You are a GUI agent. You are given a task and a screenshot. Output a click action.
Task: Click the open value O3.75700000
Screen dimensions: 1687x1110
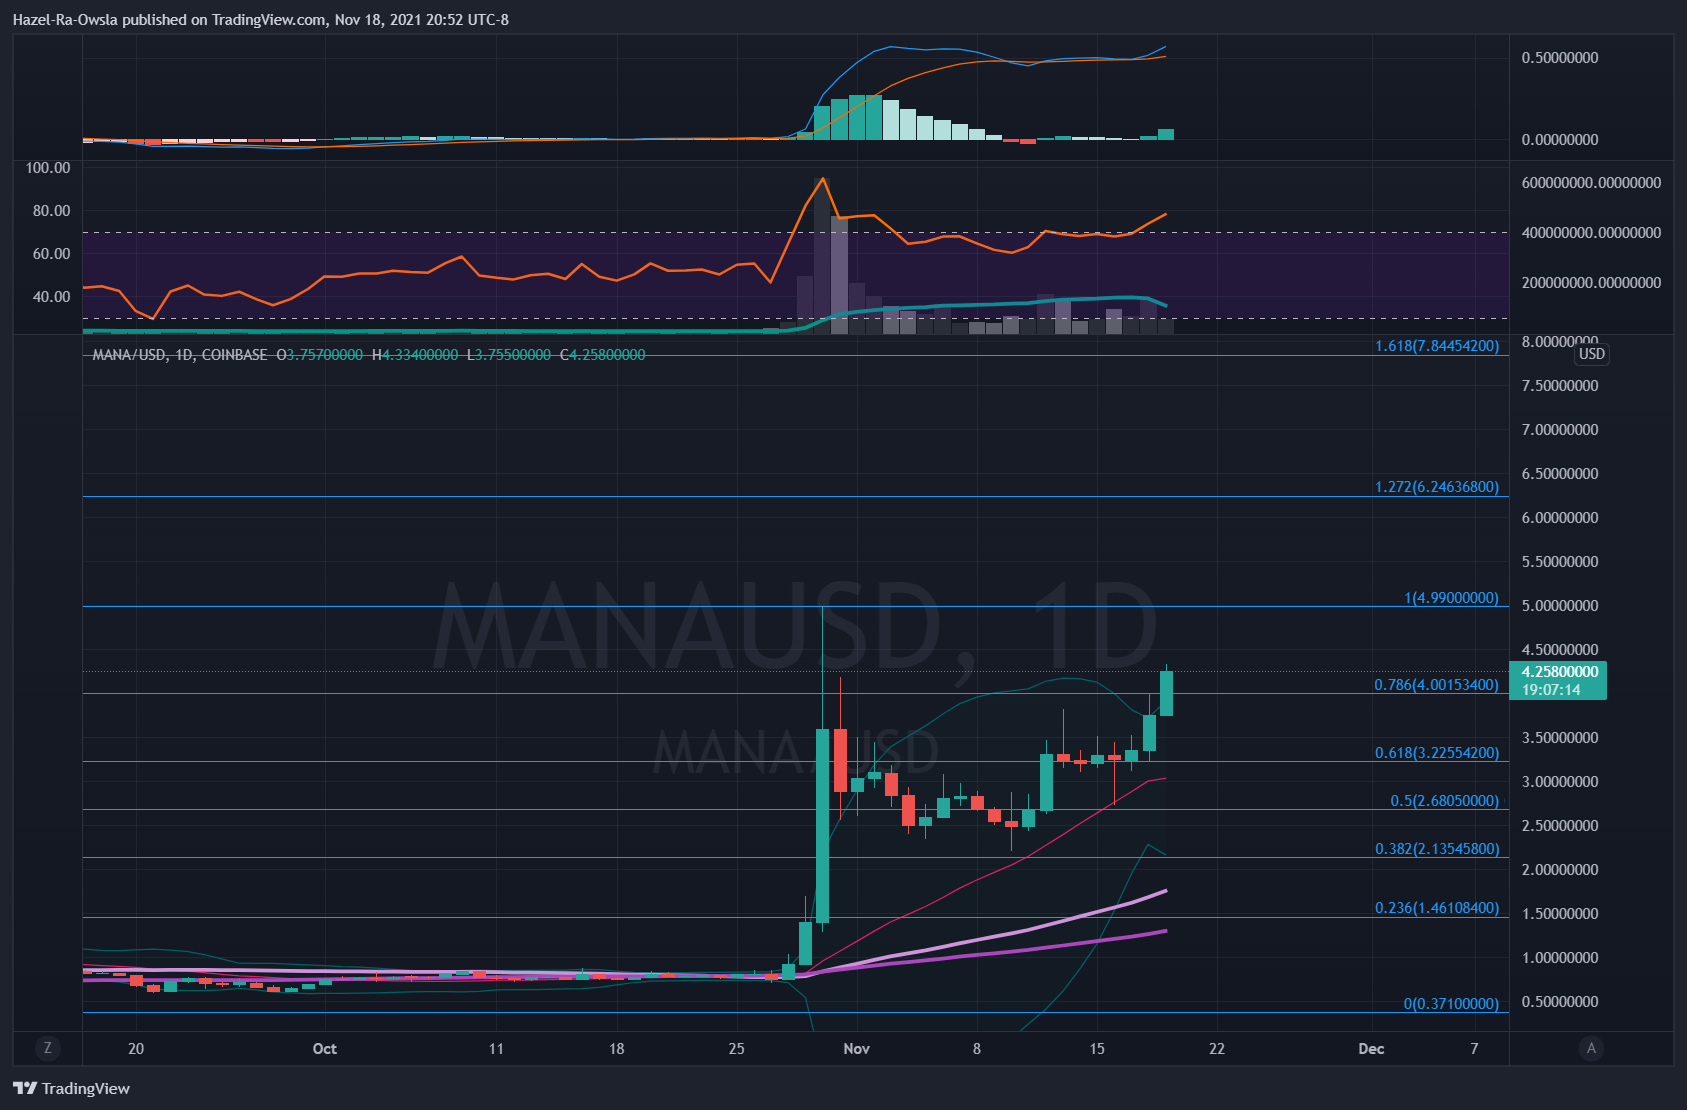320,355
